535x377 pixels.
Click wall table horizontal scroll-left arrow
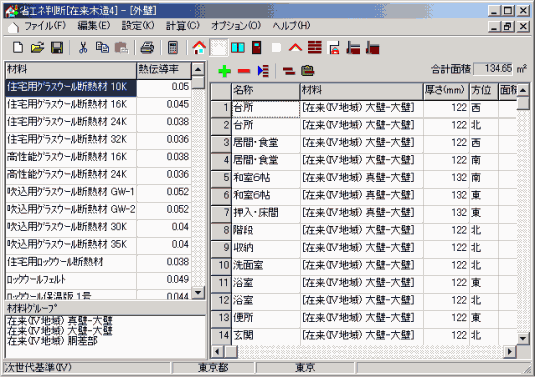pyautogui.click(x=217, y=351)
